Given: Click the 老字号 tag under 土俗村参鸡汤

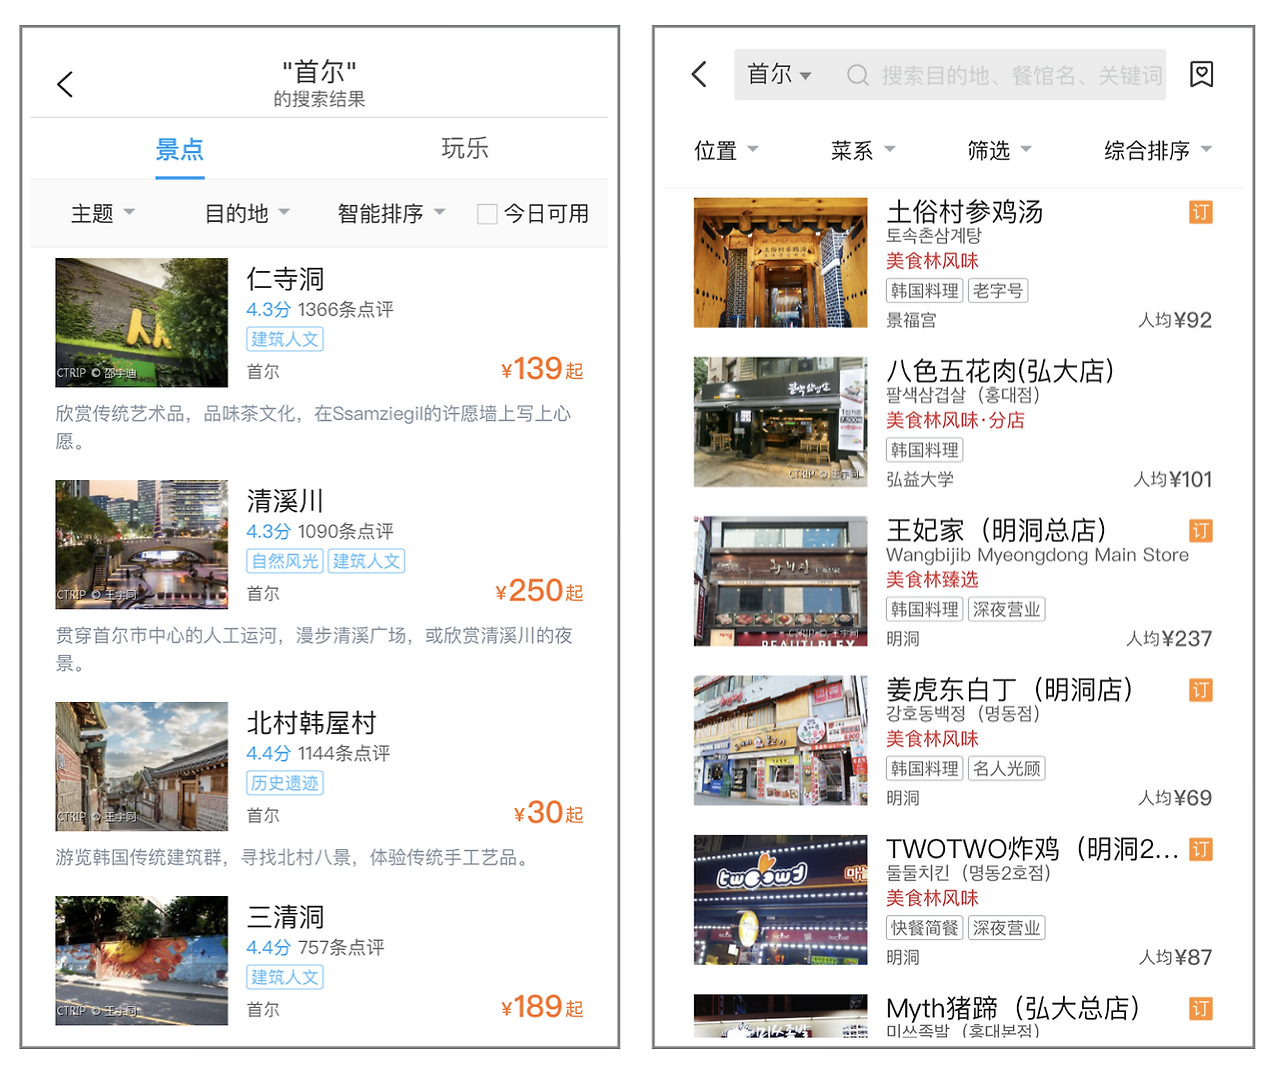Looking at the screenshot, I should pos(998,291).
